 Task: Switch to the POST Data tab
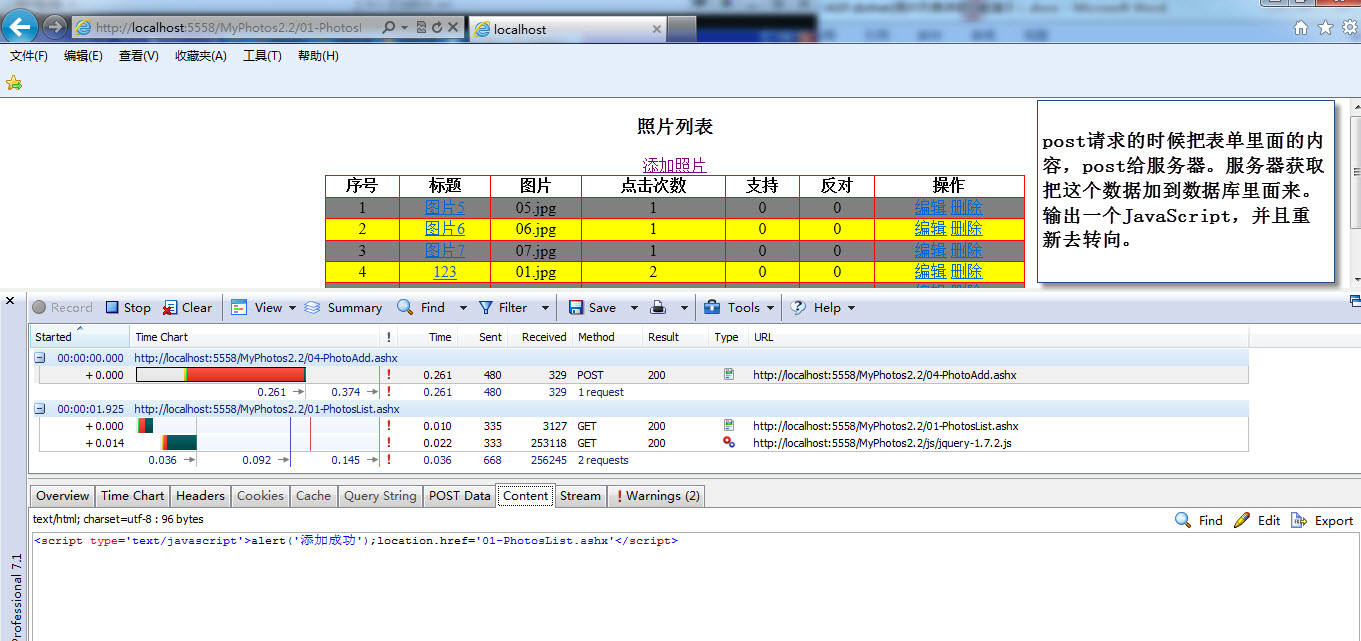pos(460,495)
